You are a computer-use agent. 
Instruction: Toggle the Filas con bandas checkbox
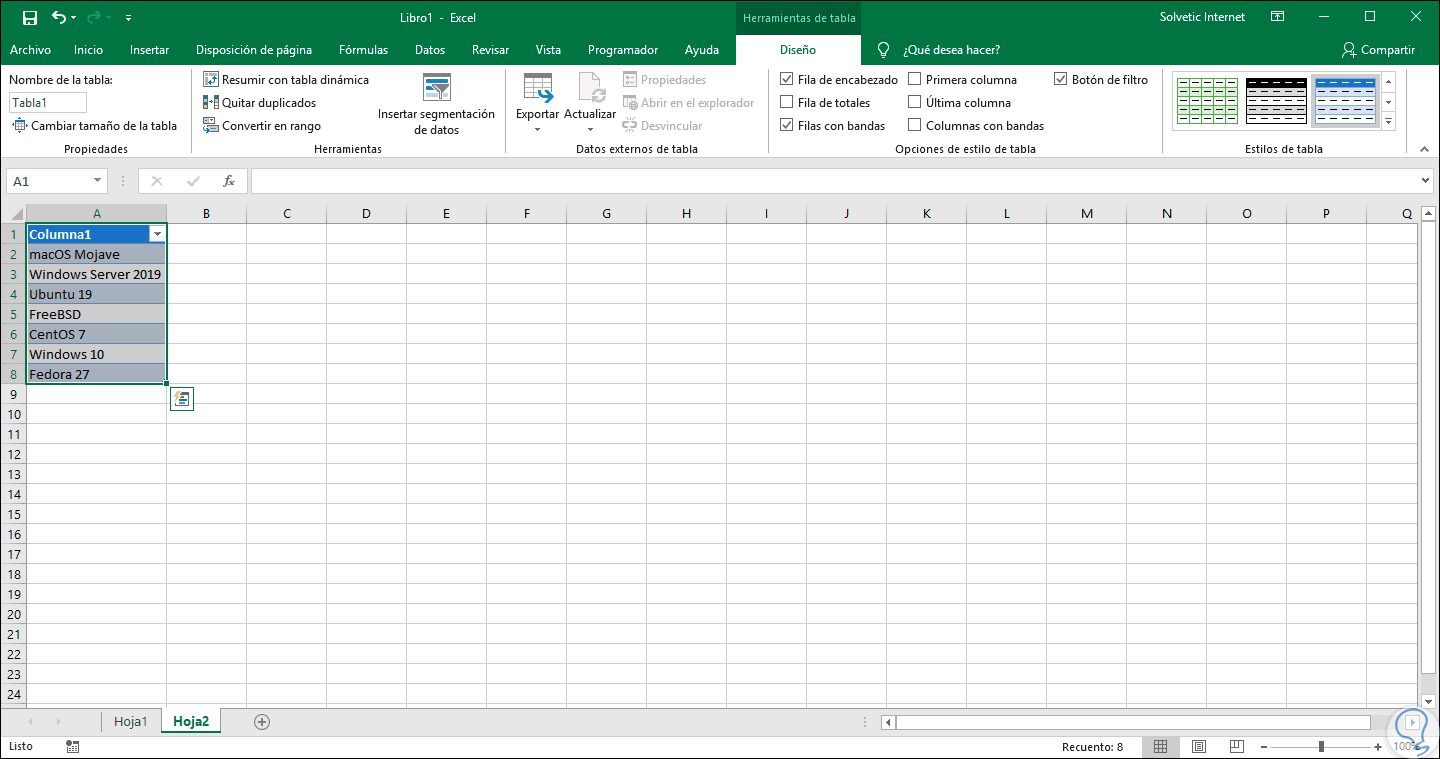pyautogui.click(x=787, y=126)
